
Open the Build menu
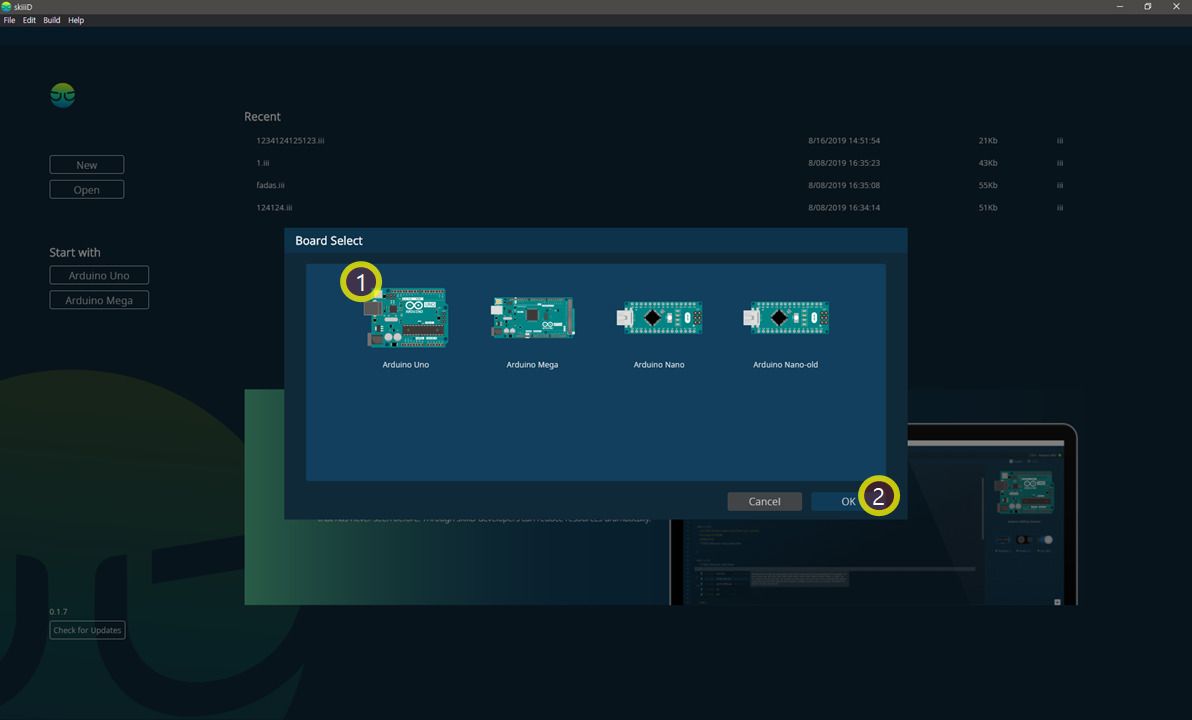(x=52, y=20)
